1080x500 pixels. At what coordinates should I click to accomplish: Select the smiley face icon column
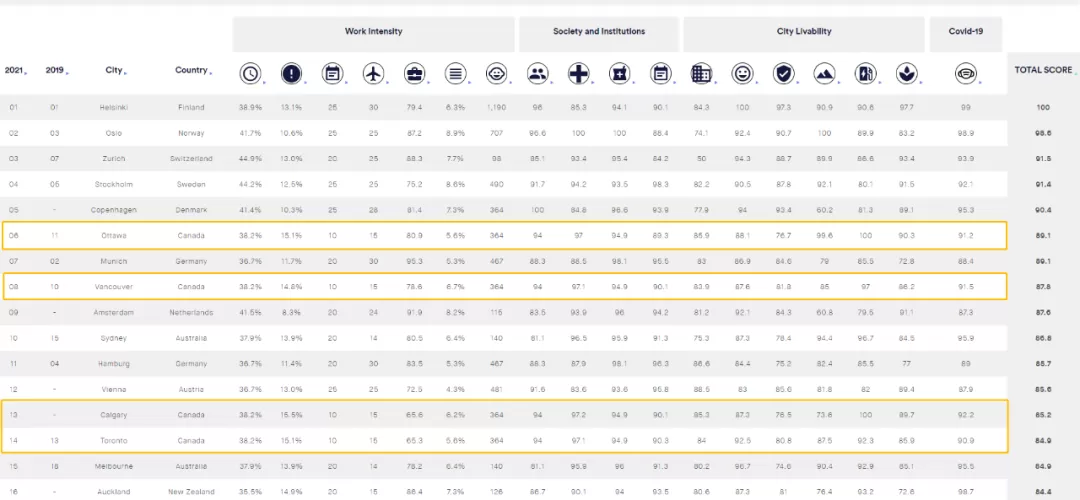click(742, 73)
